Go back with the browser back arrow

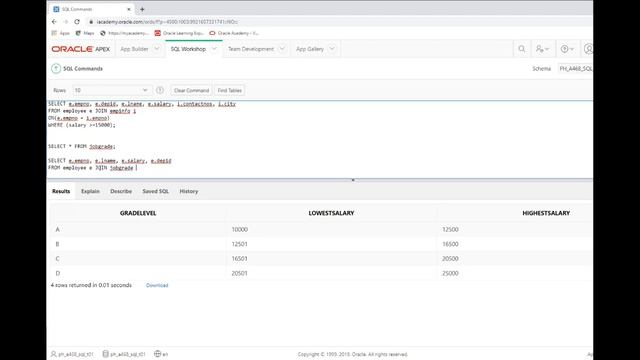pyautogui.click(x=54, y=22)
